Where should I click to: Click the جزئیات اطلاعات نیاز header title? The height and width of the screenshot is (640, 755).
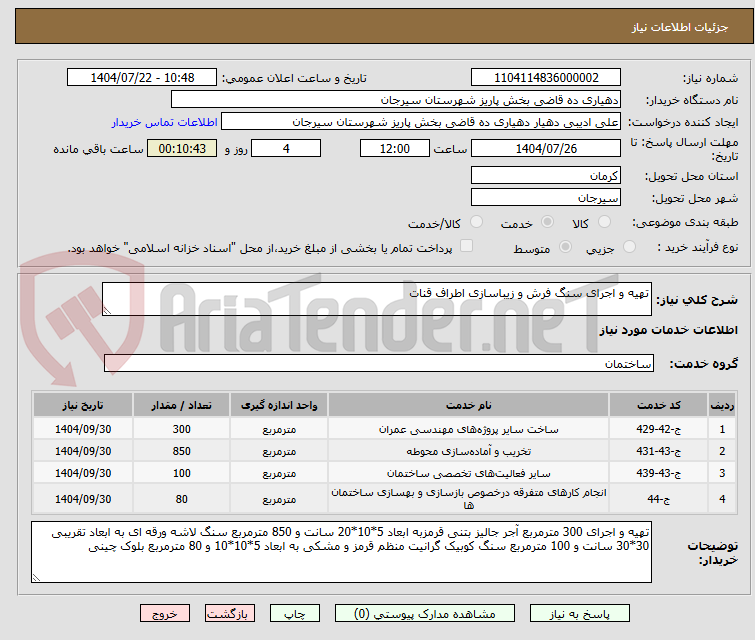click(x=679, y=27)
